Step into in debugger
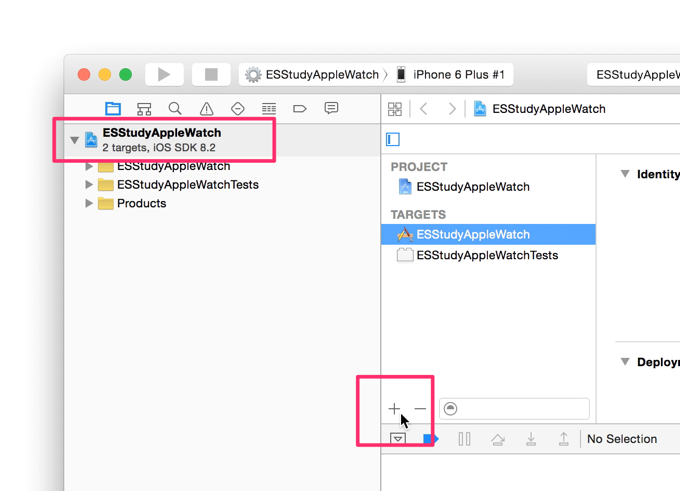The height and width of the screenshot is (491, 680). pyautogui.click(x=531, y=439)
